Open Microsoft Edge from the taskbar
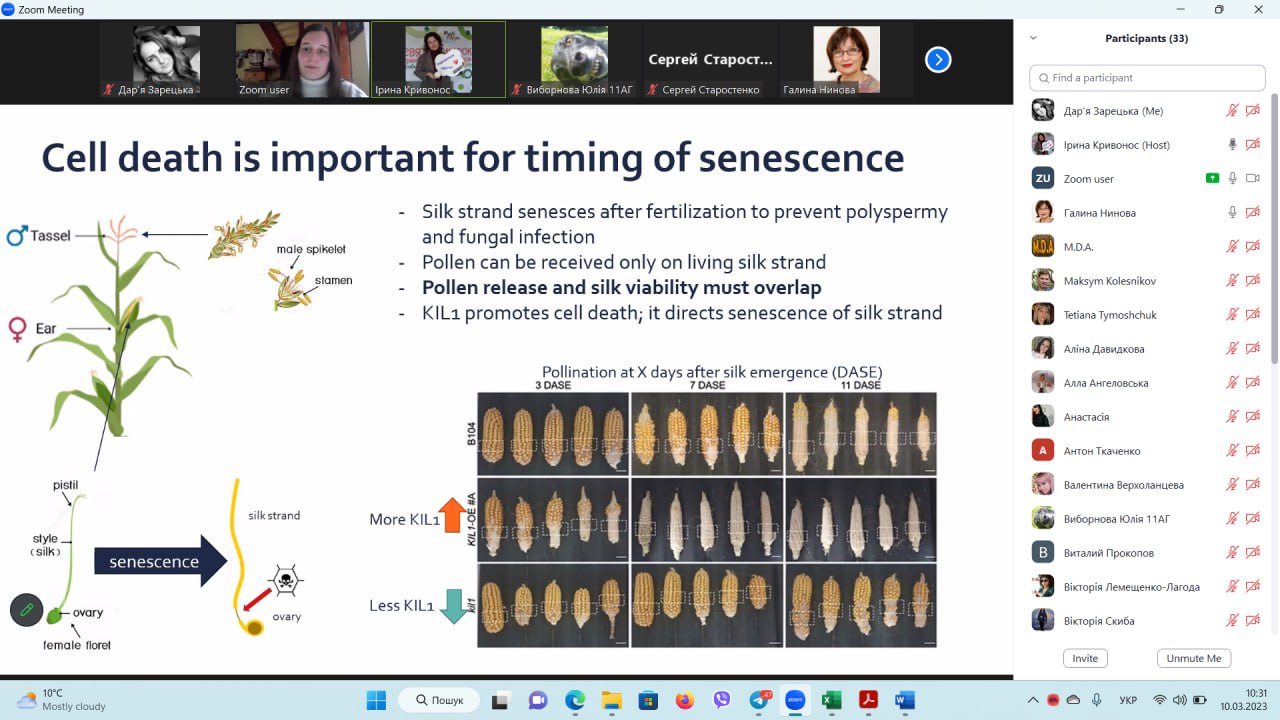The width and height of the screenshot is (1280, 720). point(575,700)
